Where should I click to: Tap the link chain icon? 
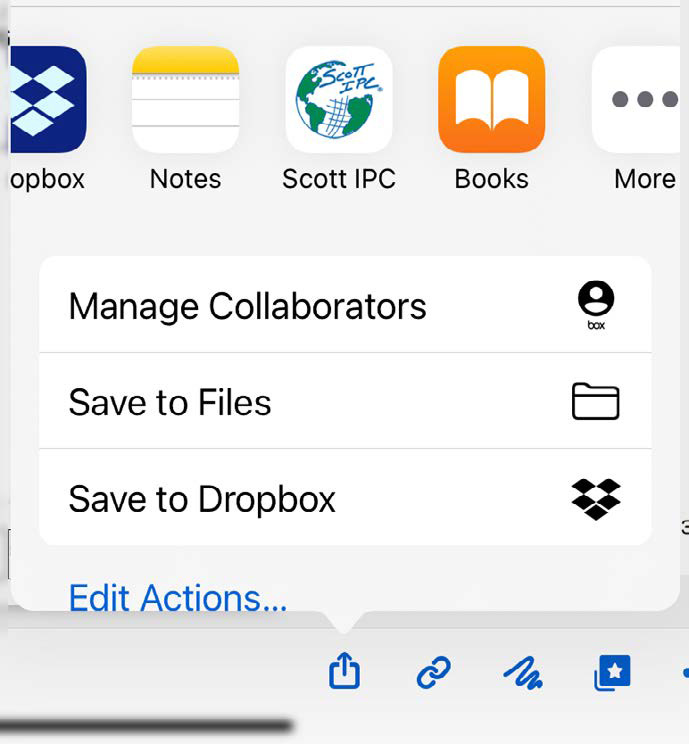(x=433, y=672)
